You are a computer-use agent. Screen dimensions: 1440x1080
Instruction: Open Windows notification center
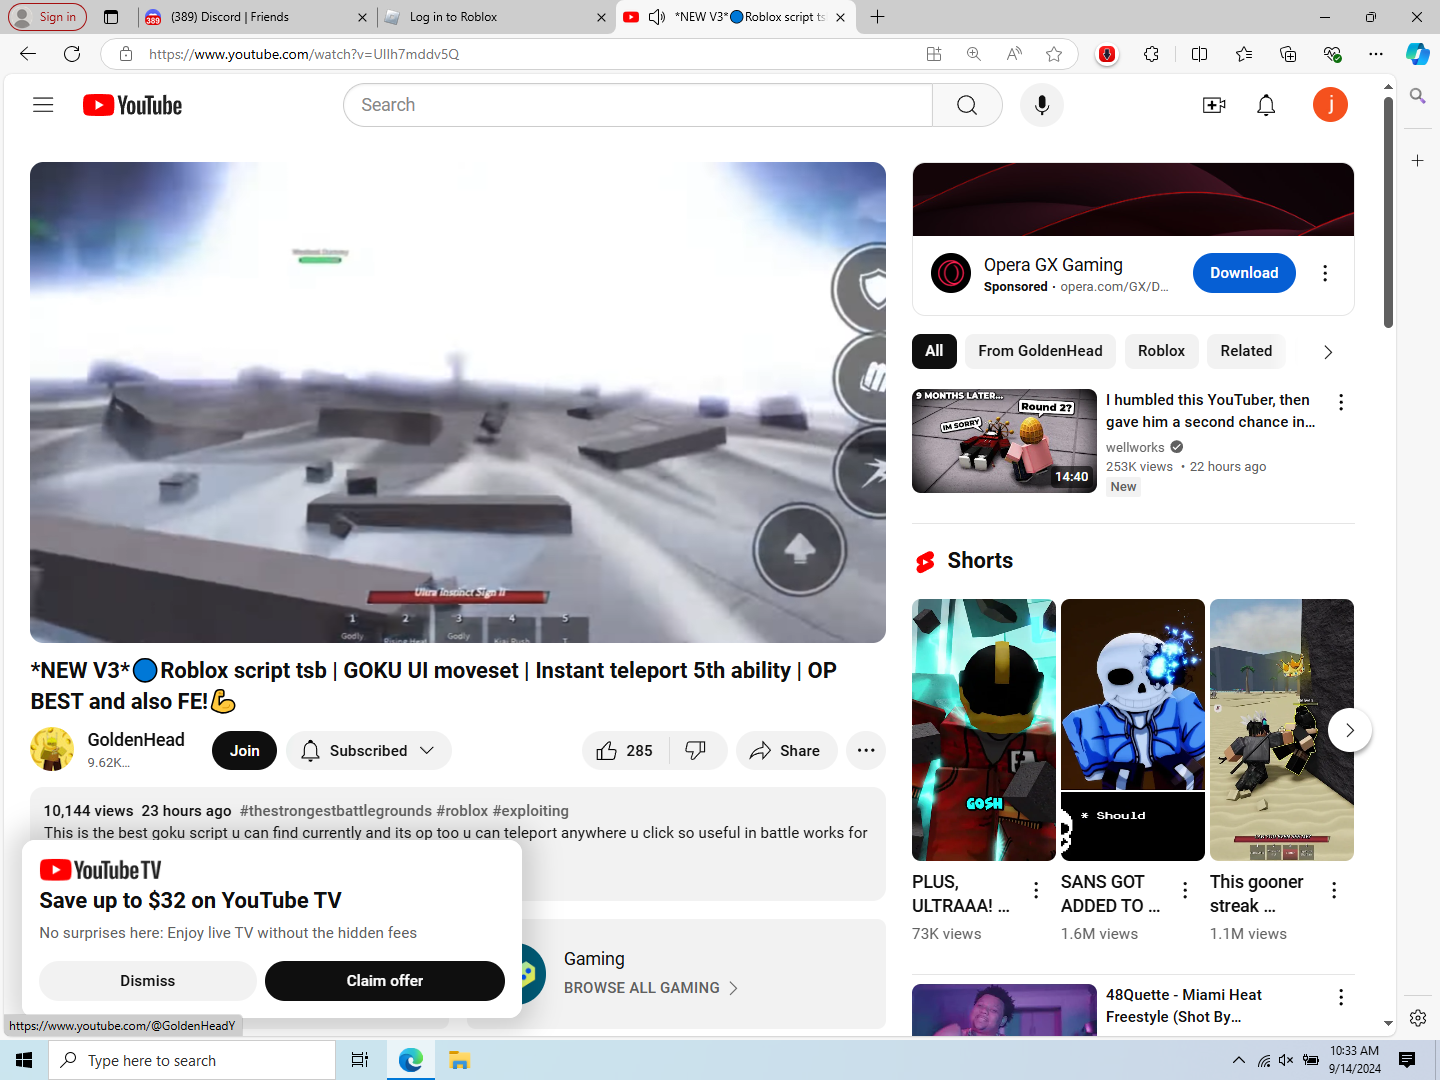pyautogui.click(x=1407, y=1060)
